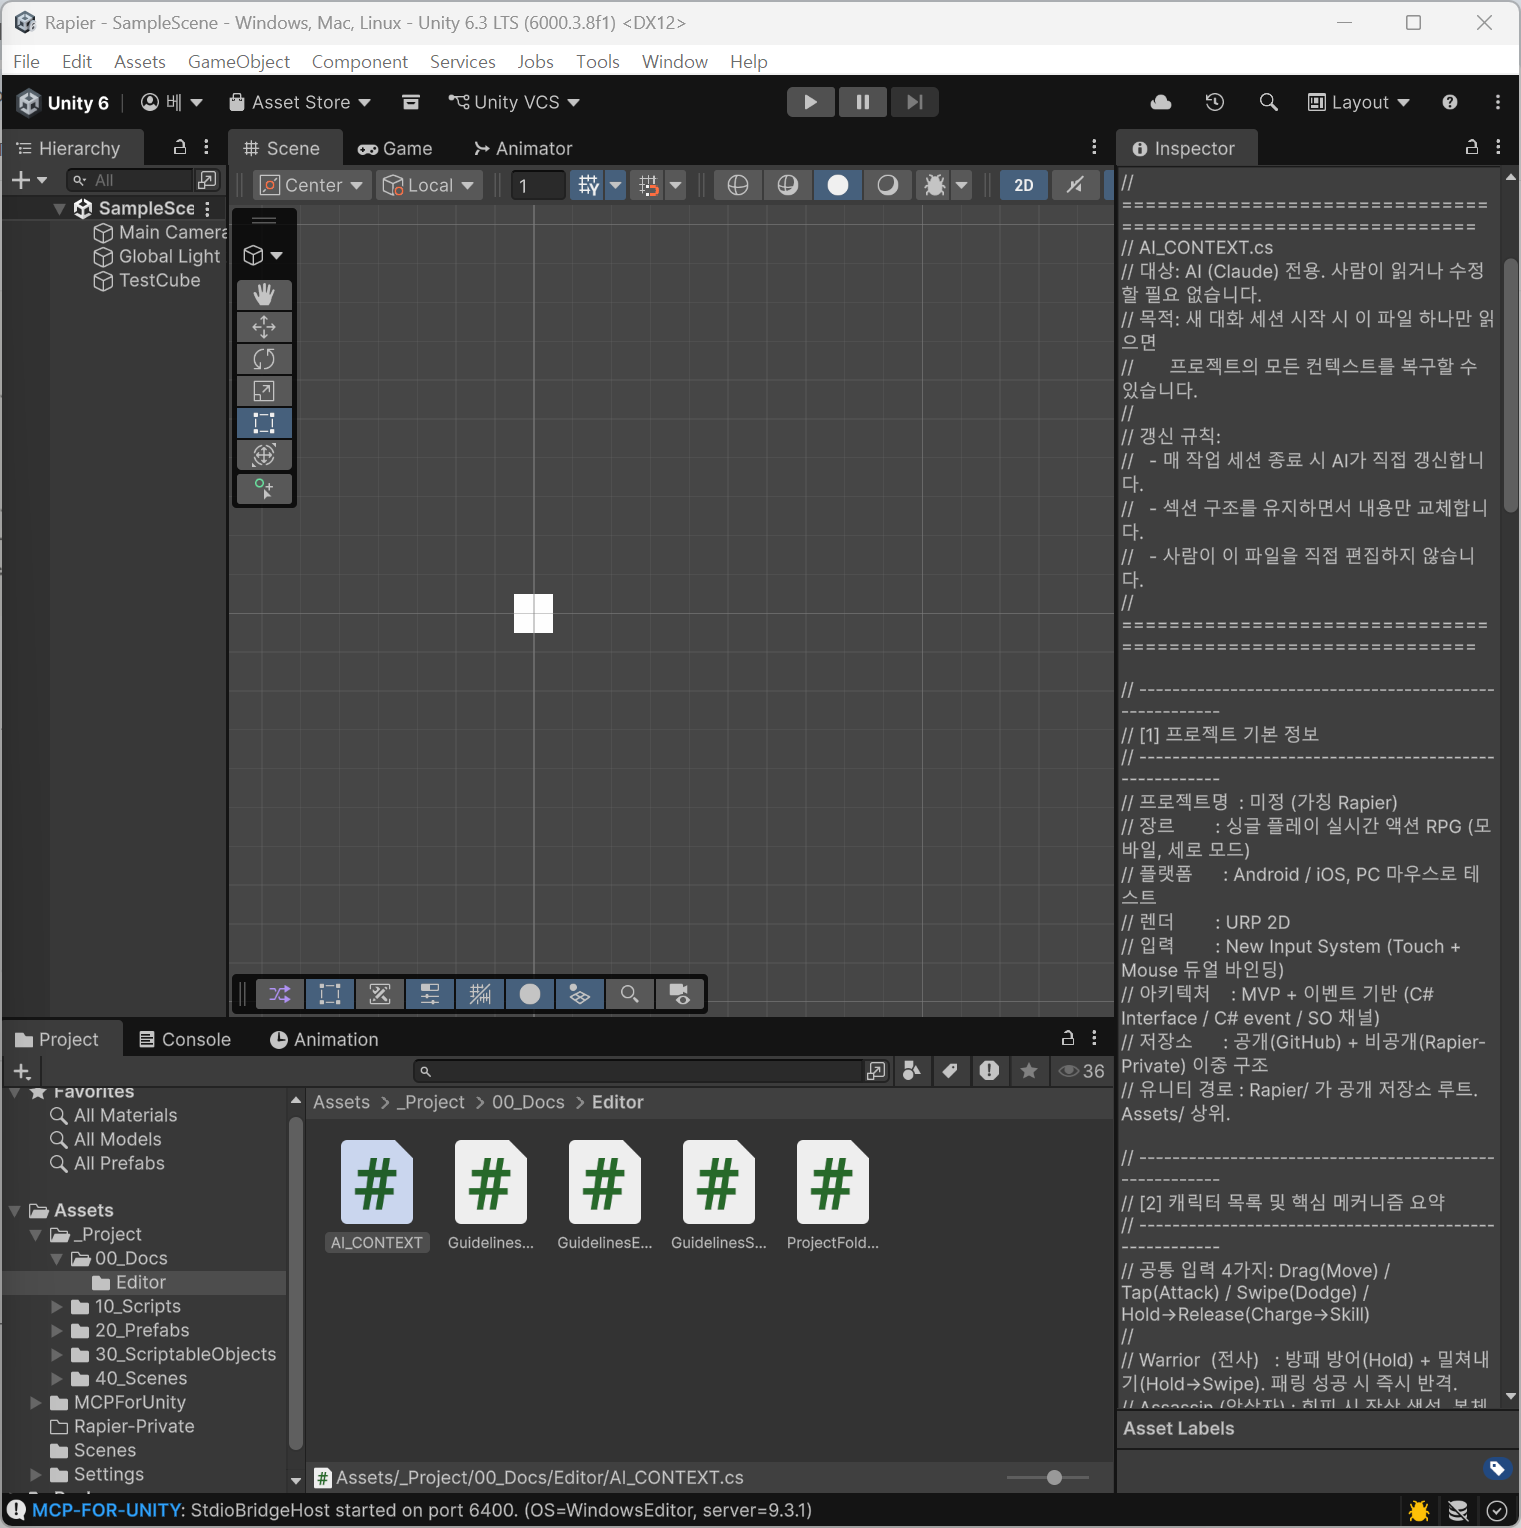Click the Project tree vertical scrollbar
The width and height of the screenshot is (1521, 1528).
click(295, 1283)
